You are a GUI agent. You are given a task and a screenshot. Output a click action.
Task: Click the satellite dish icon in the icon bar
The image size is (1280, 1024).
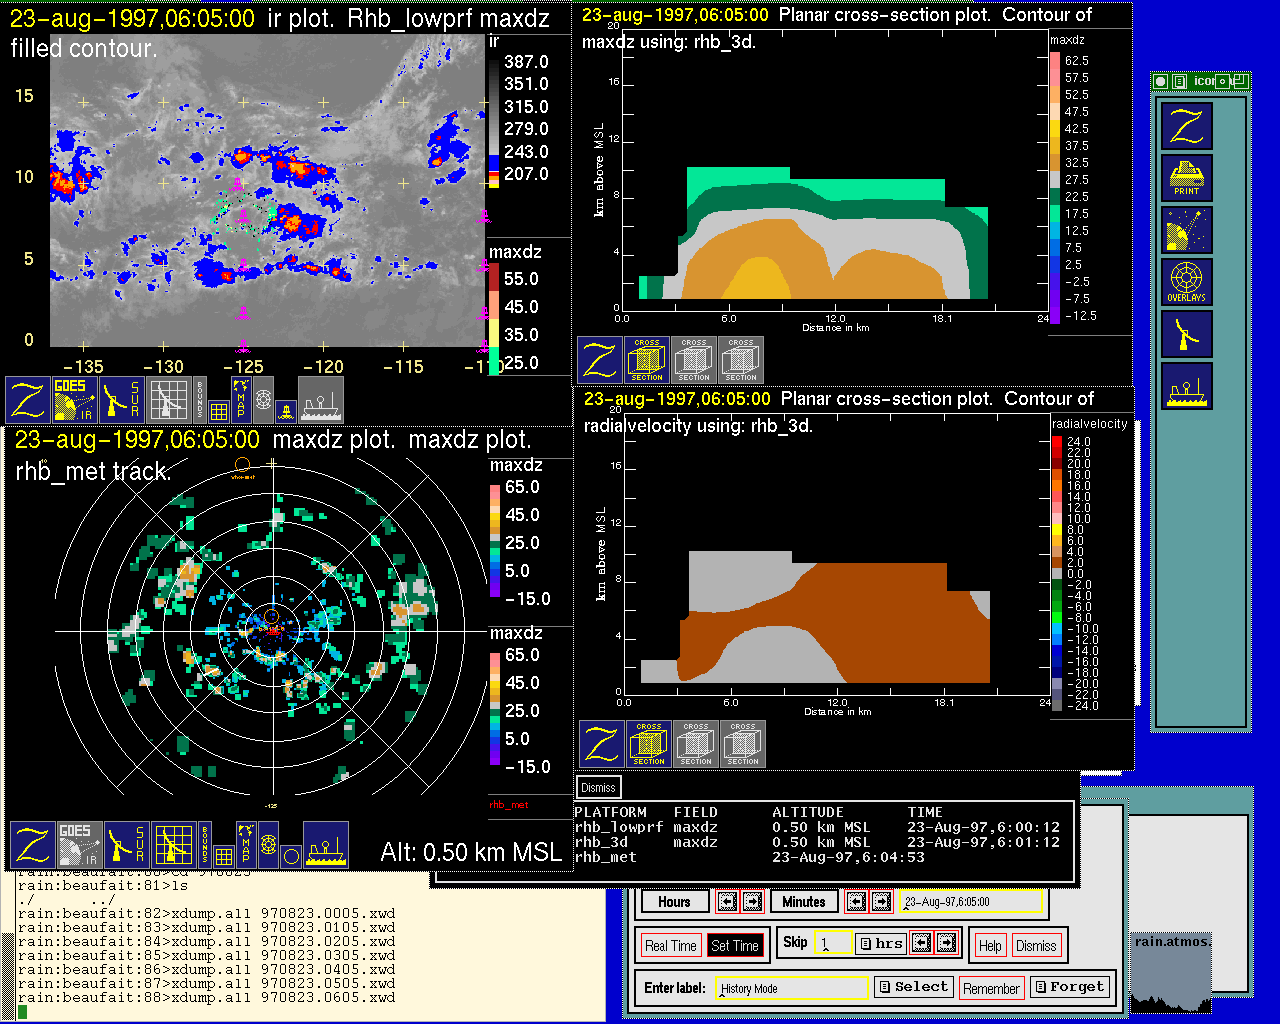click(1186, 230)
